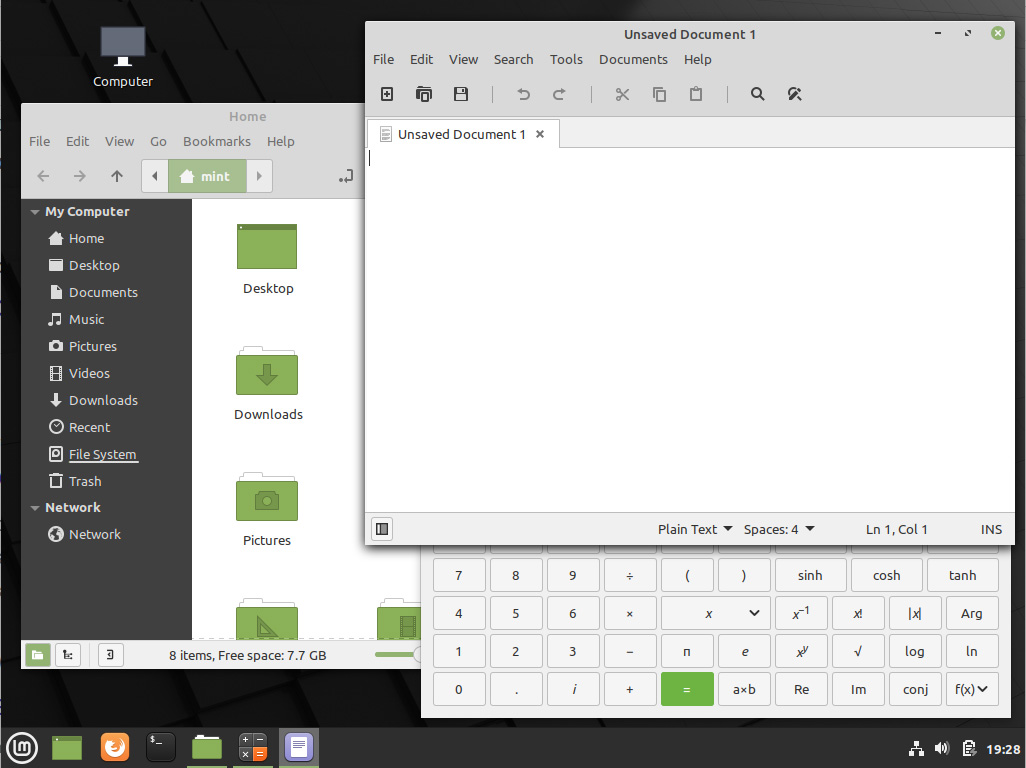Screen dimensions: 1026x768
Task: Select the Pictures folder icon in file view
Action: pyautogui.click(x=267, y=497)
